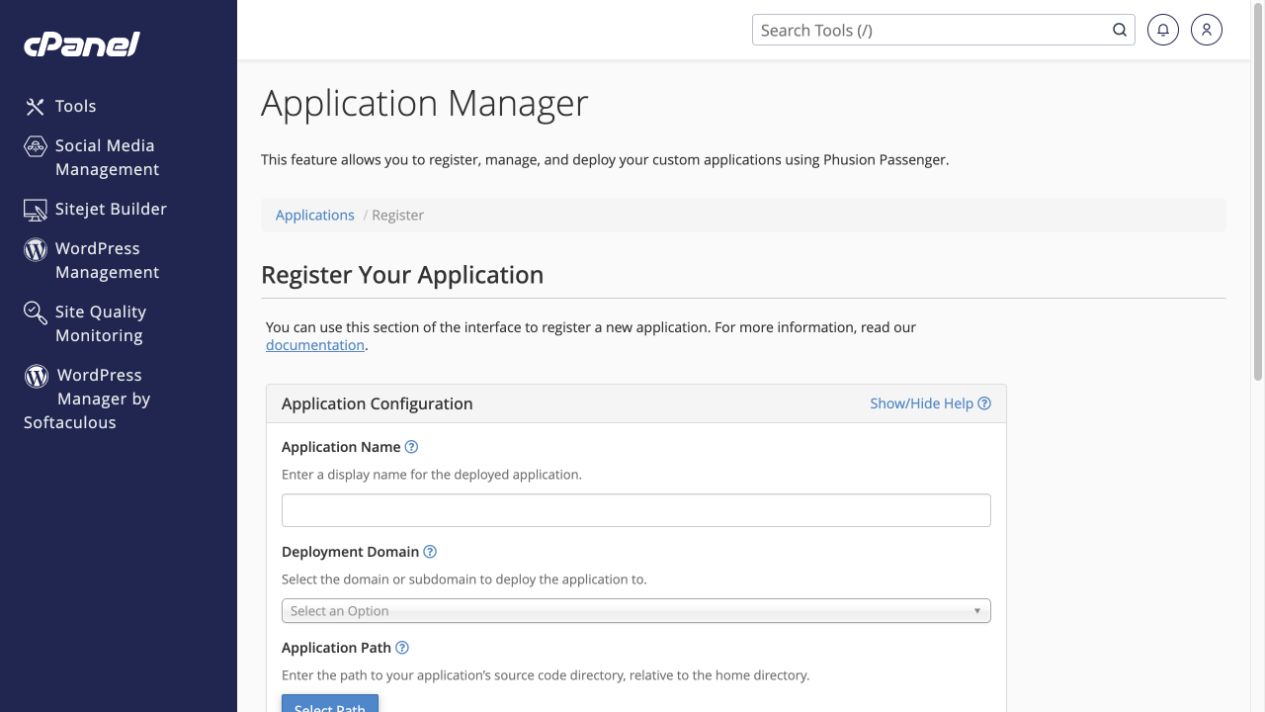
Task: Open the notifications bell icon
Action: tap(1163, 30)
